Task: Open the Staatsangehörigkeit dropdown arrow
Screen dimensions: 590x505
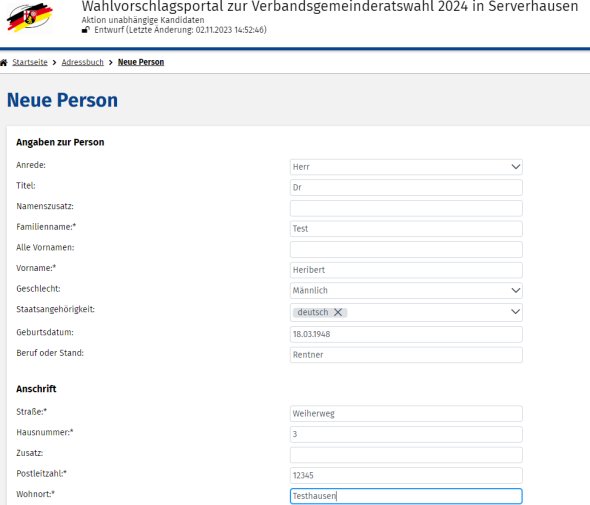Action: (x=515, y=312)
